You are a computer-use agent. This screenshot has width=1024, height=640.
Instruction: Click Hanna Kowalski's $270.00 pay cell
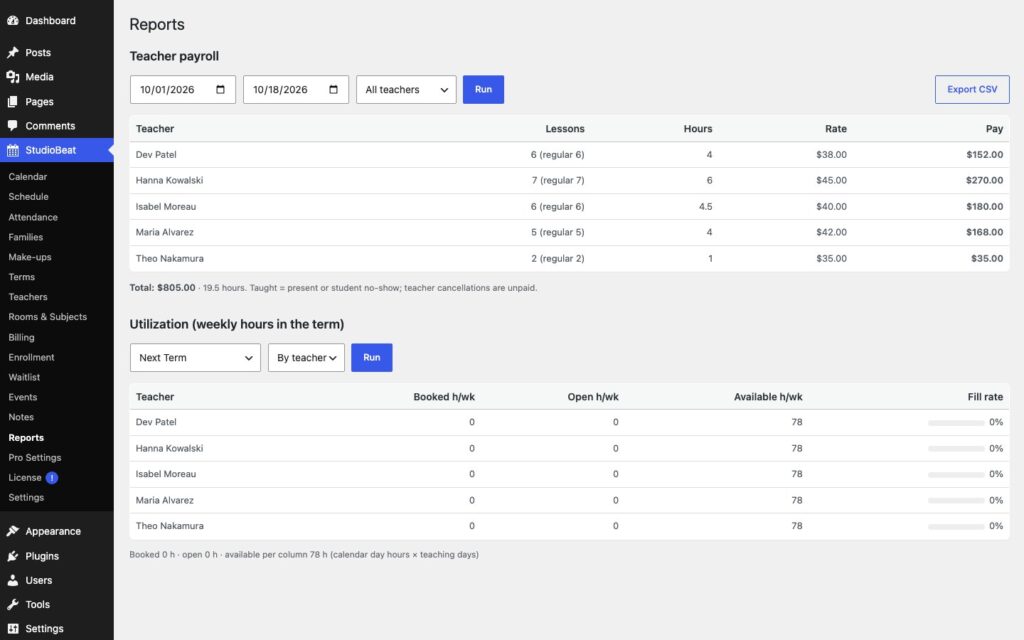(984, 180)
